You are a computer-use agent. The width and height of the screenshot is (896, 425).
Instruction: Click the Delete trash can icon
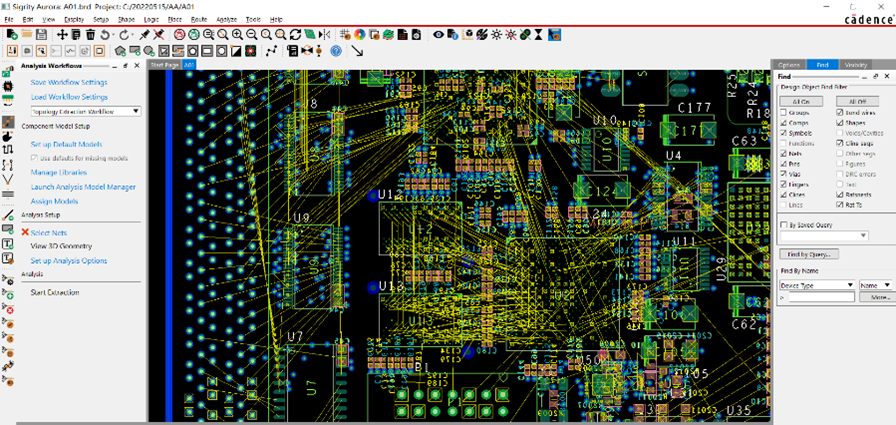coord(90,34)
